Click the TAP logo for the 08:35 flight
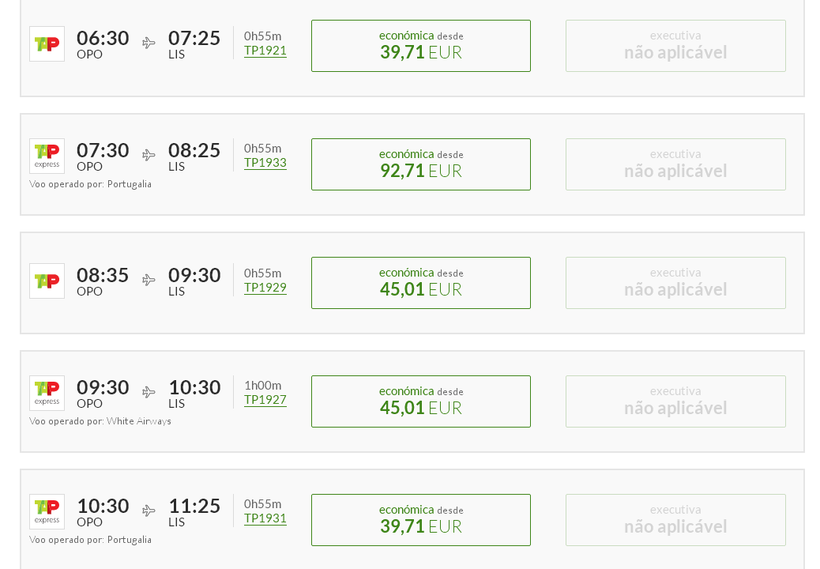The image size is (820, 569). point(47,281)
